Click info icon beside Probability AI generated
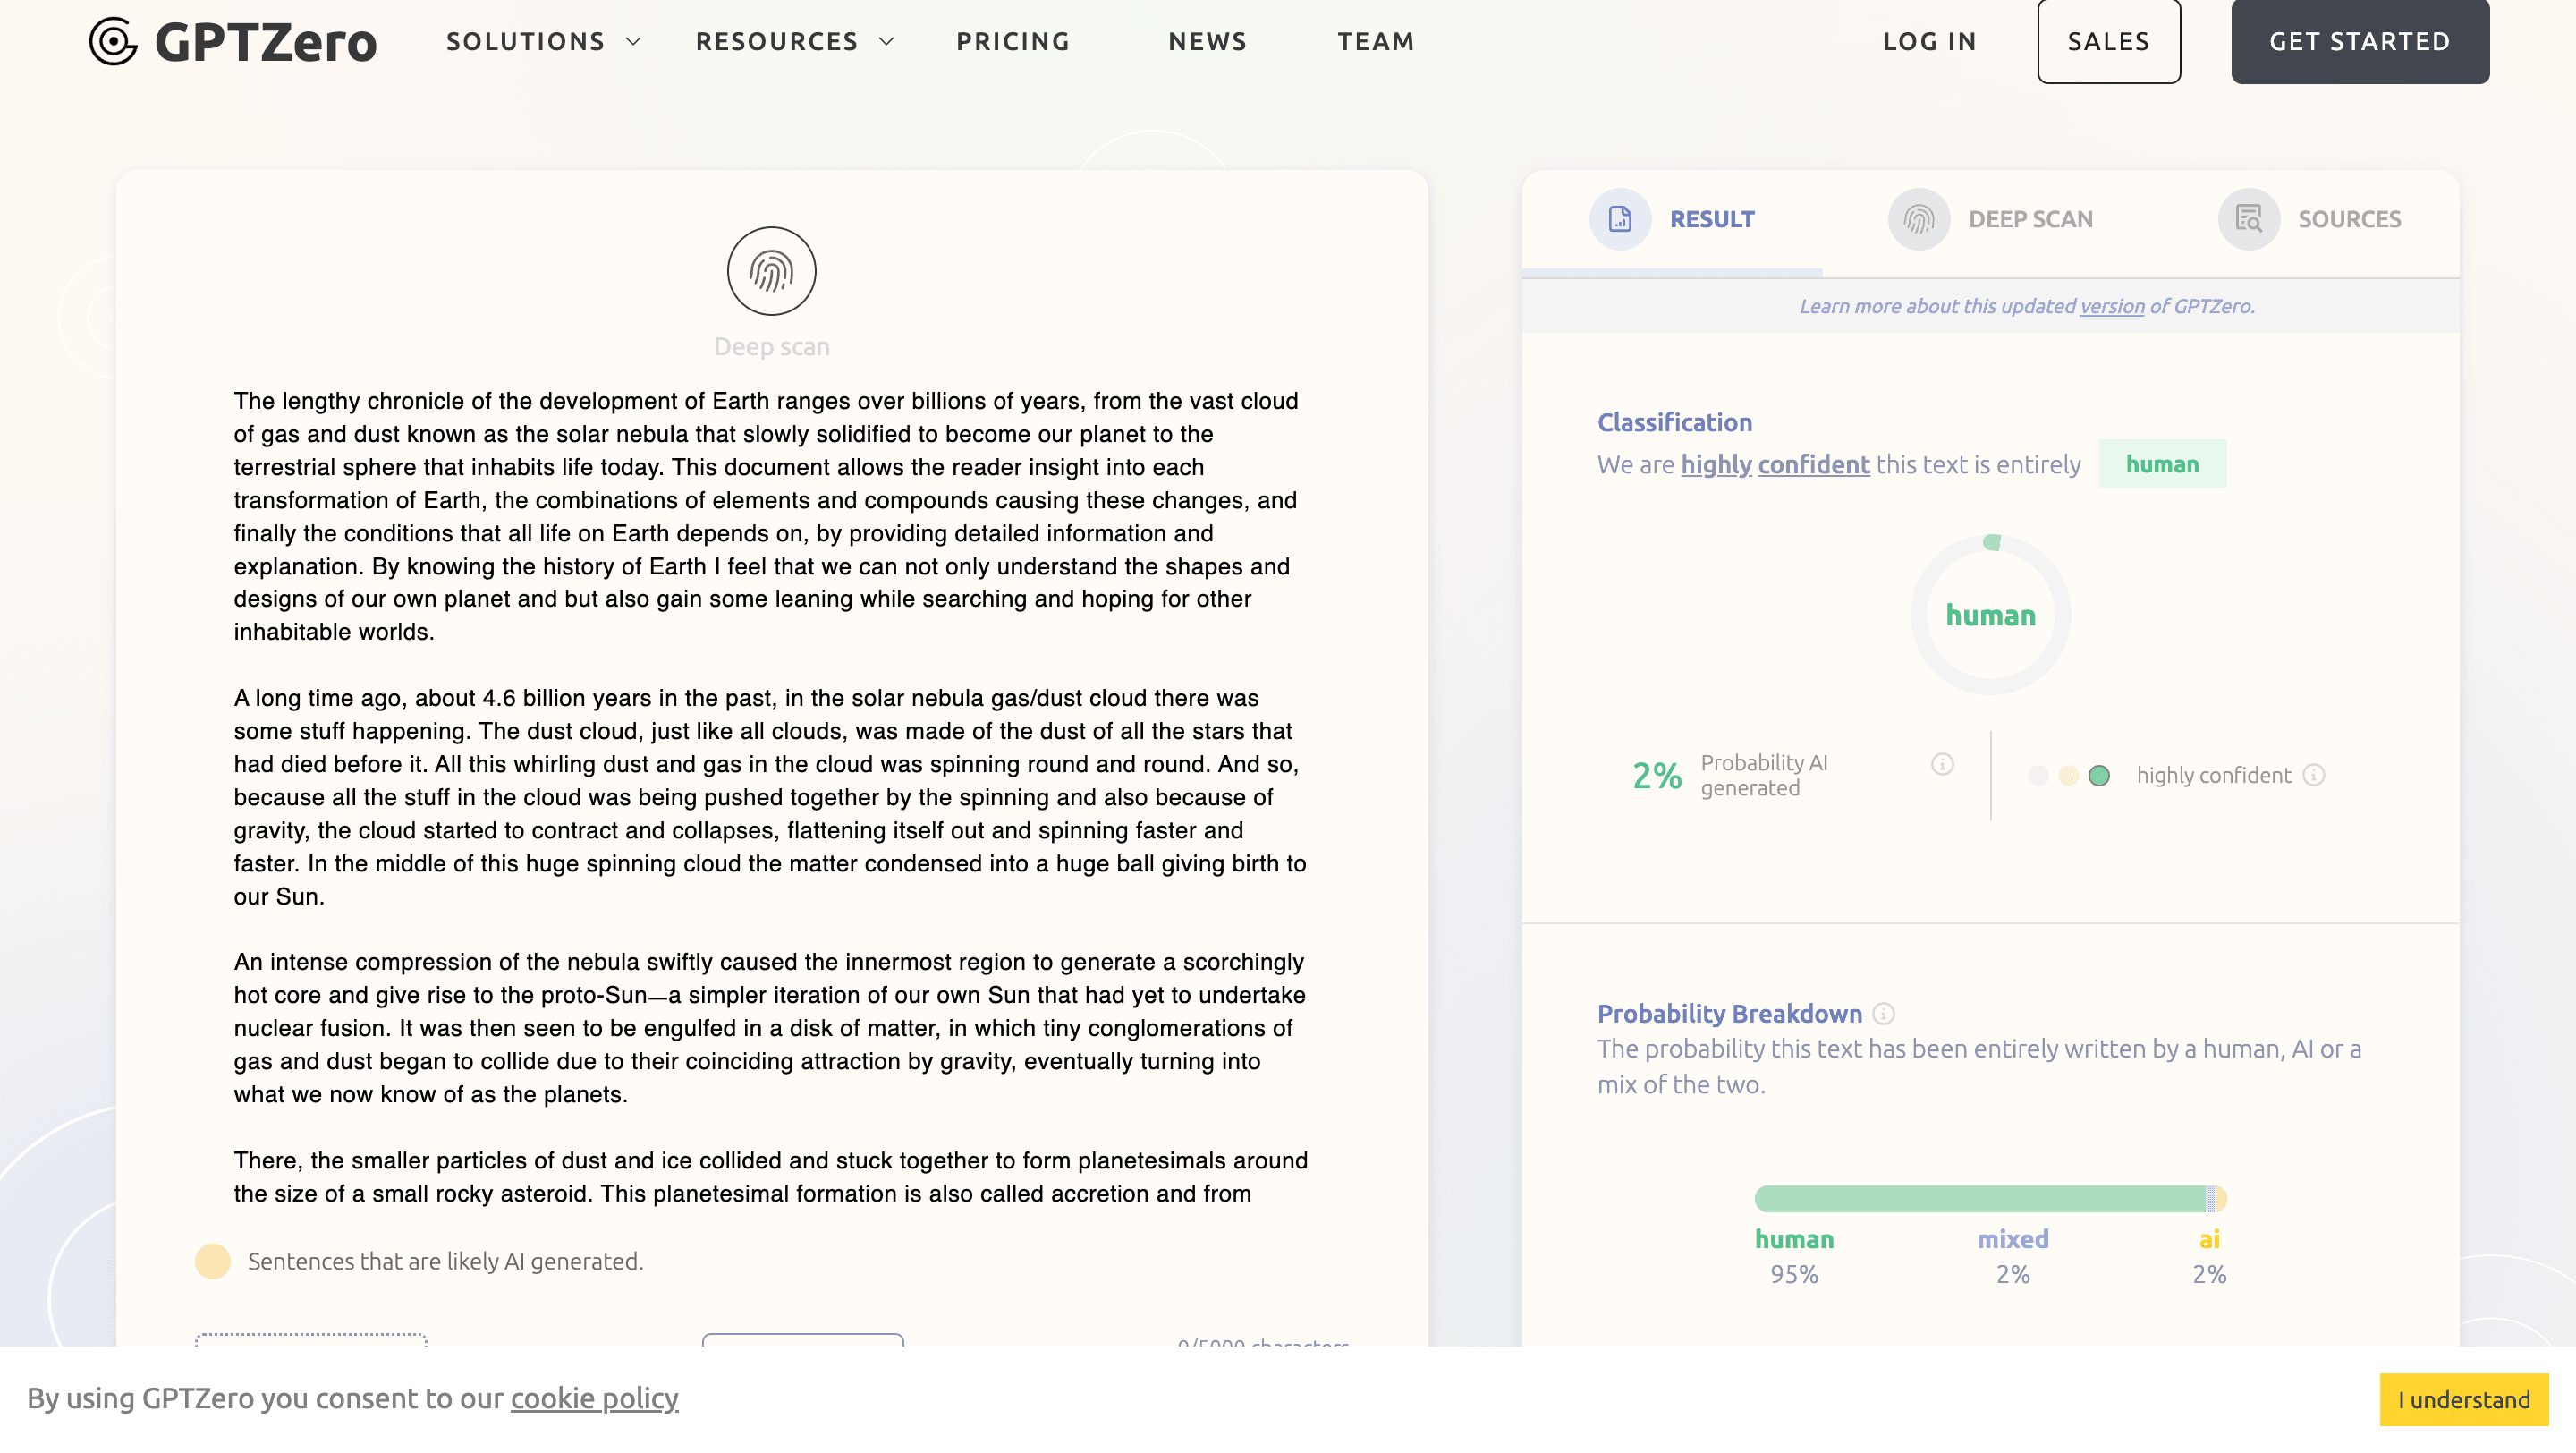This screenshot has height=1453, width=2576. point(1942,764)
